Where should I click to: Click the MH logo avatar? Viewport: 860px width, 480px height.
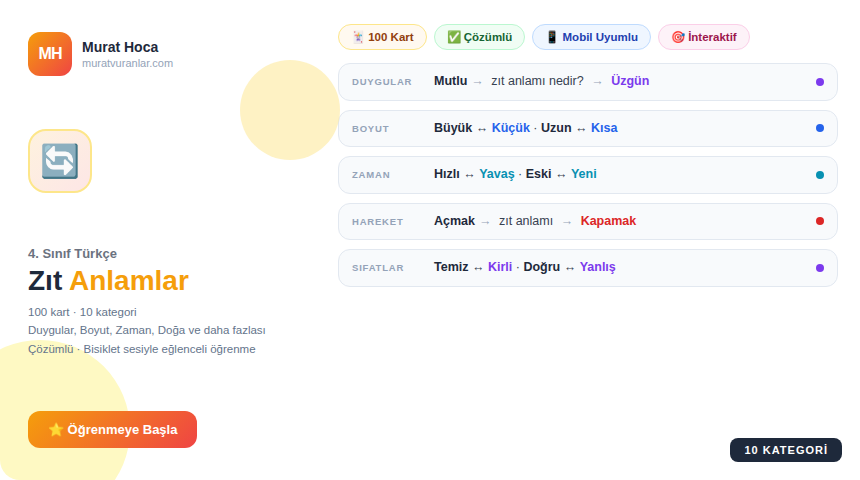[x=50, y=54]
